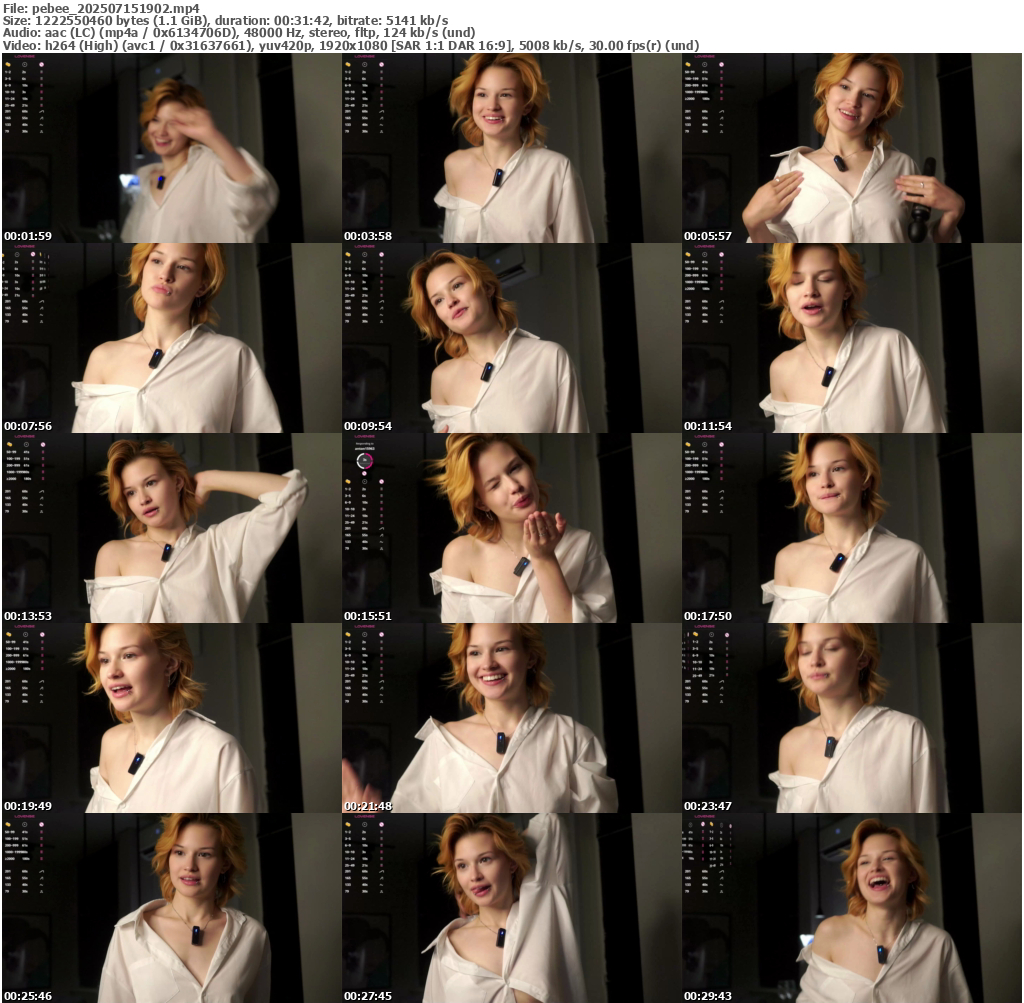Open the thumbnail at 00:11:54
The width and height of the screenshot is (1024, 1003).
[852, 338]
